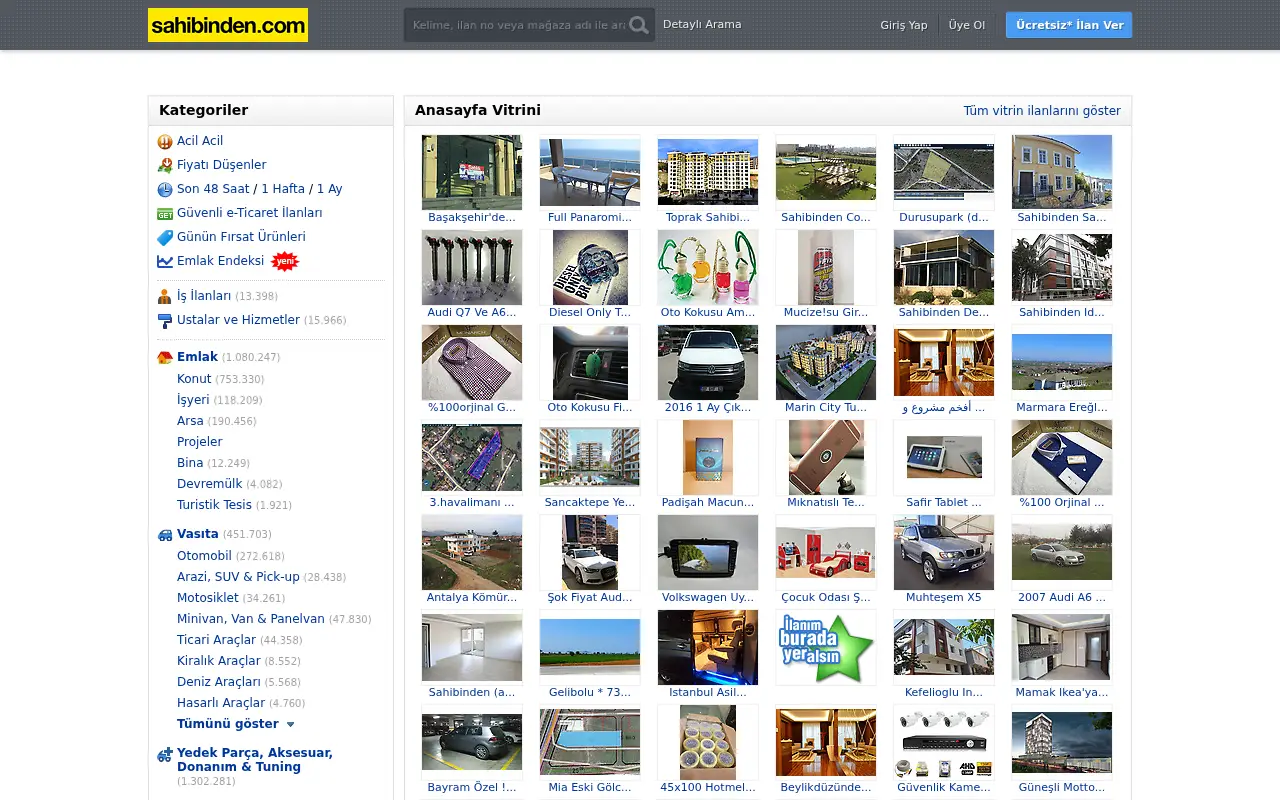Click the 'Gelibolu * 73' listing title

pyautogui.click(x=590, y=693)
